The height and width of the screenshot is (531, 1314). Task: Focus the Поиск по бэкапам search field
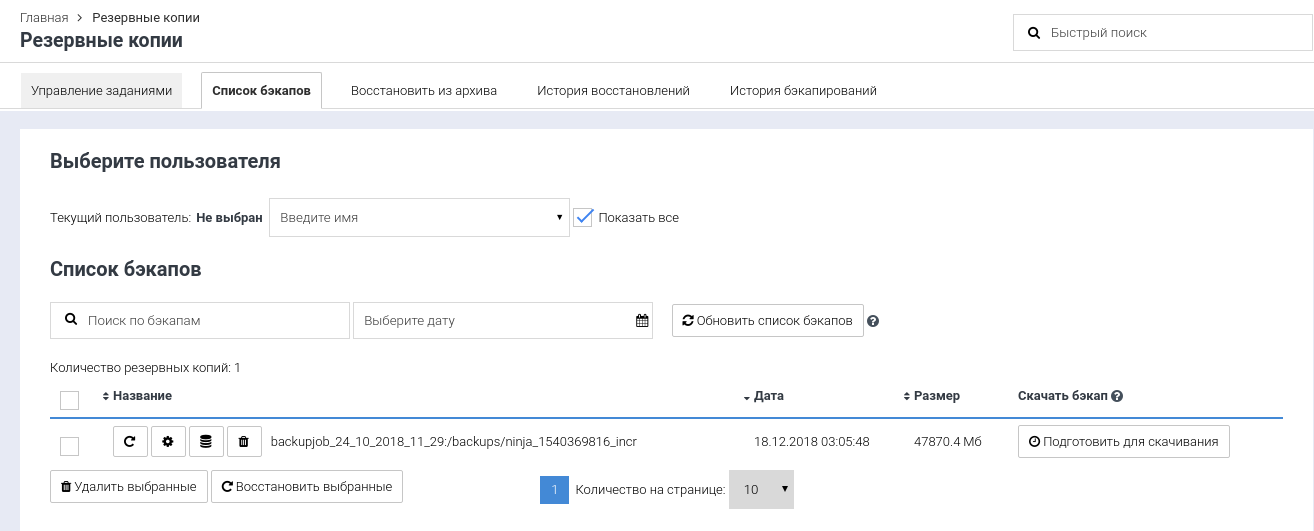tap(210, 321)
